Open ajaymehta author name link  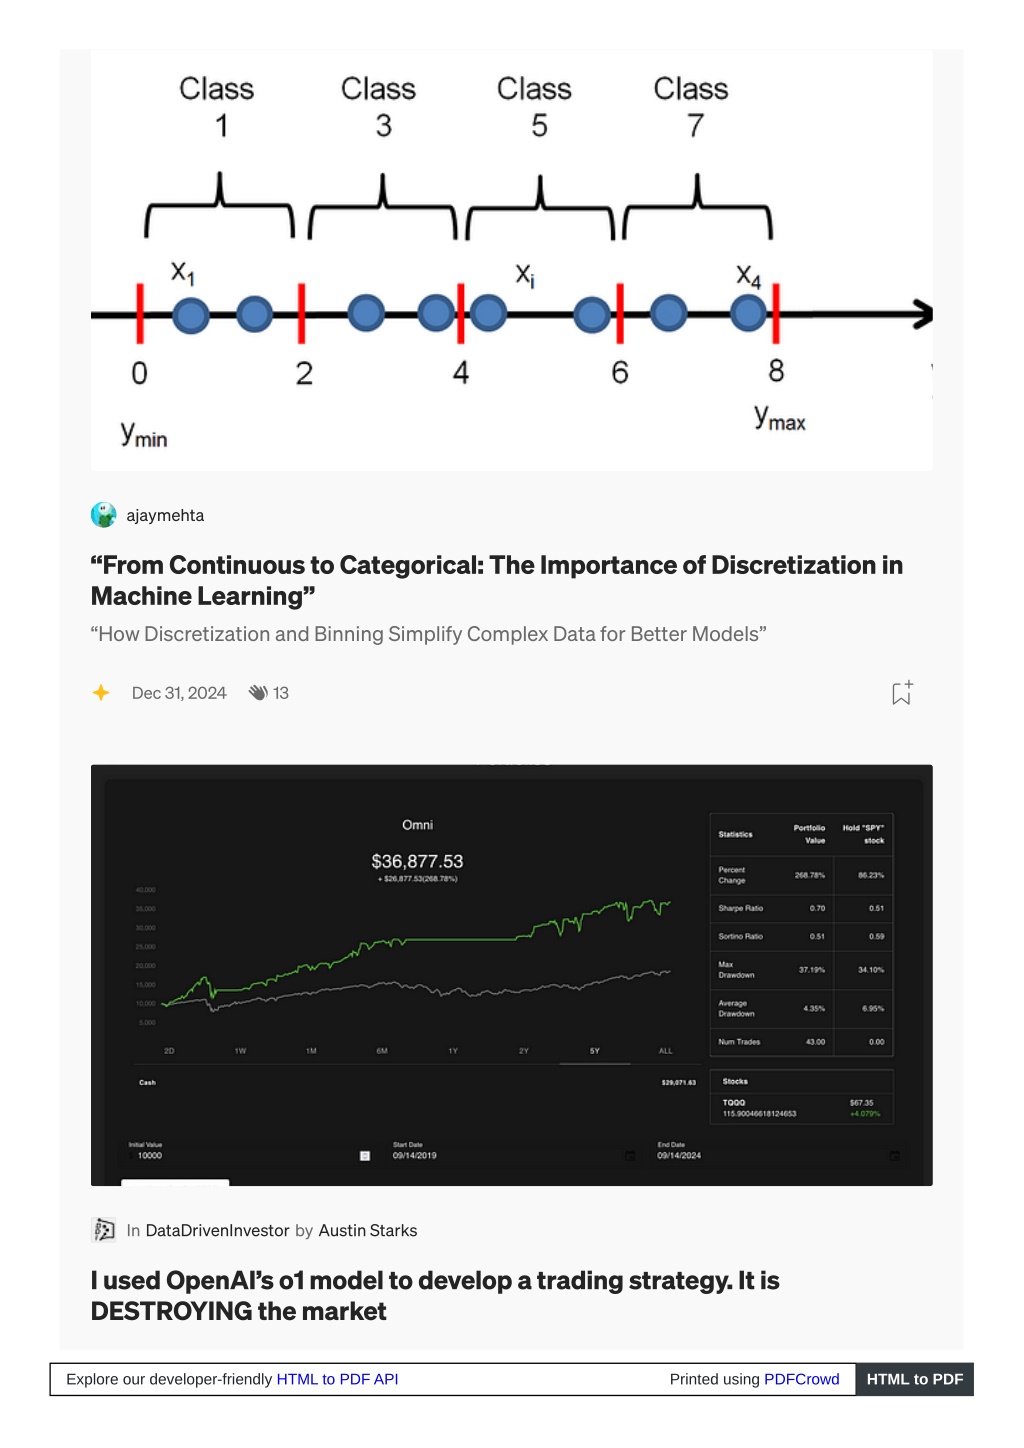tap(165, 515)
